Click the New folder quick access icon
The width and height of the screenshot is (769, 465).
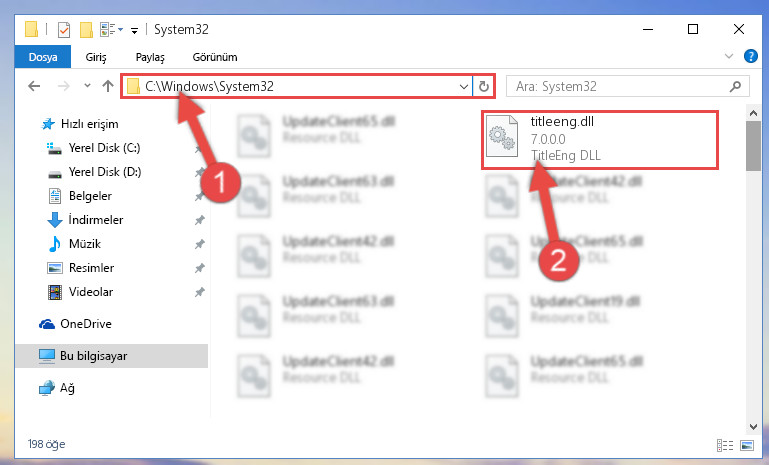click(x=86, y=30)
